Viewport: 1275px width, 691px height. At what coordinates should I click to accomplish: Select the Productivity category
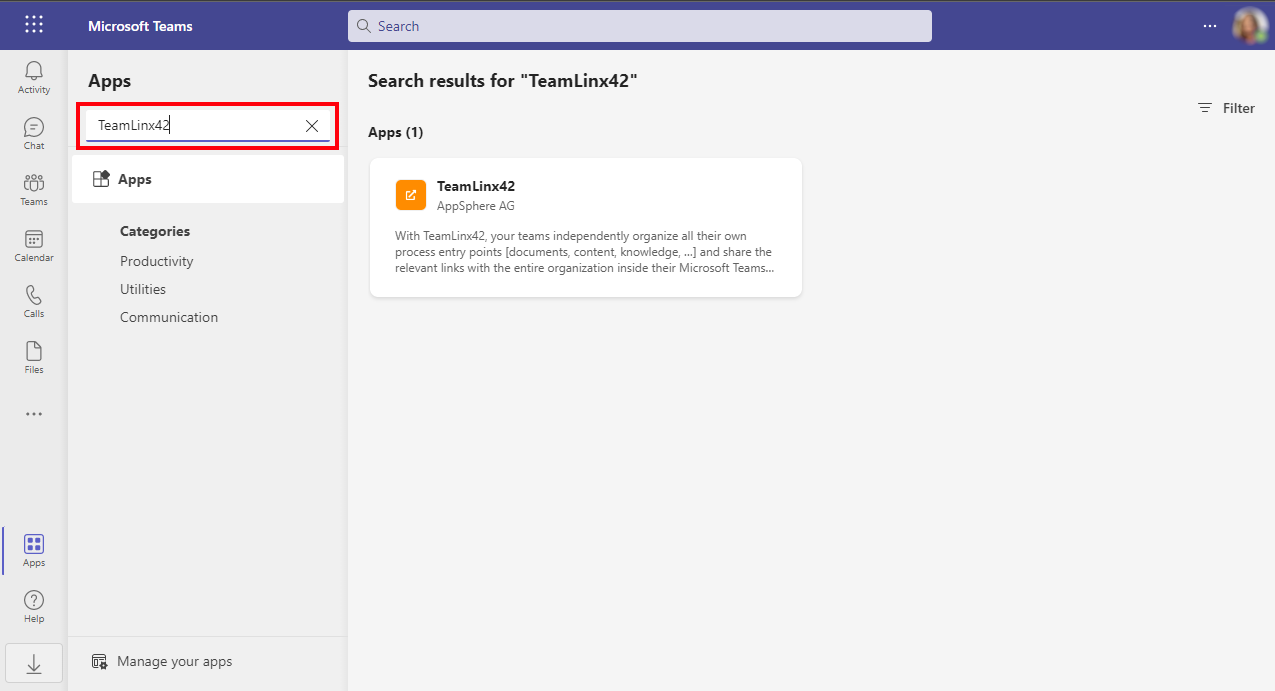pos(156,261)
